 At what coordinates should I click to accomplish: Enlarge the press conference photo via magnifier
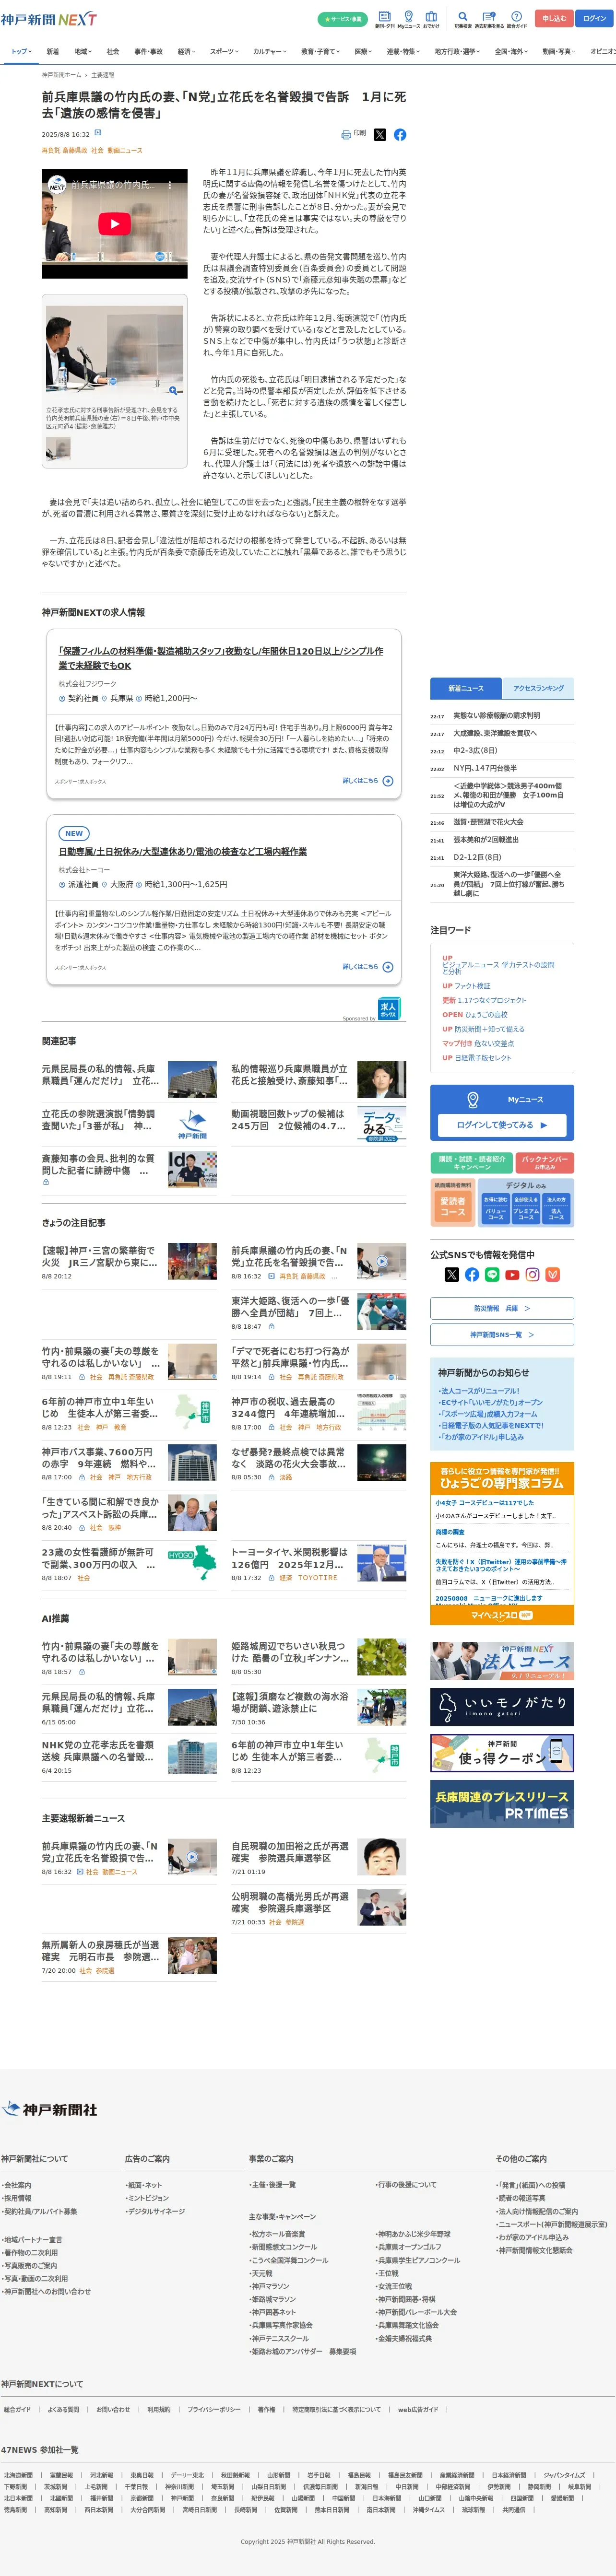(x=173, y=391)
